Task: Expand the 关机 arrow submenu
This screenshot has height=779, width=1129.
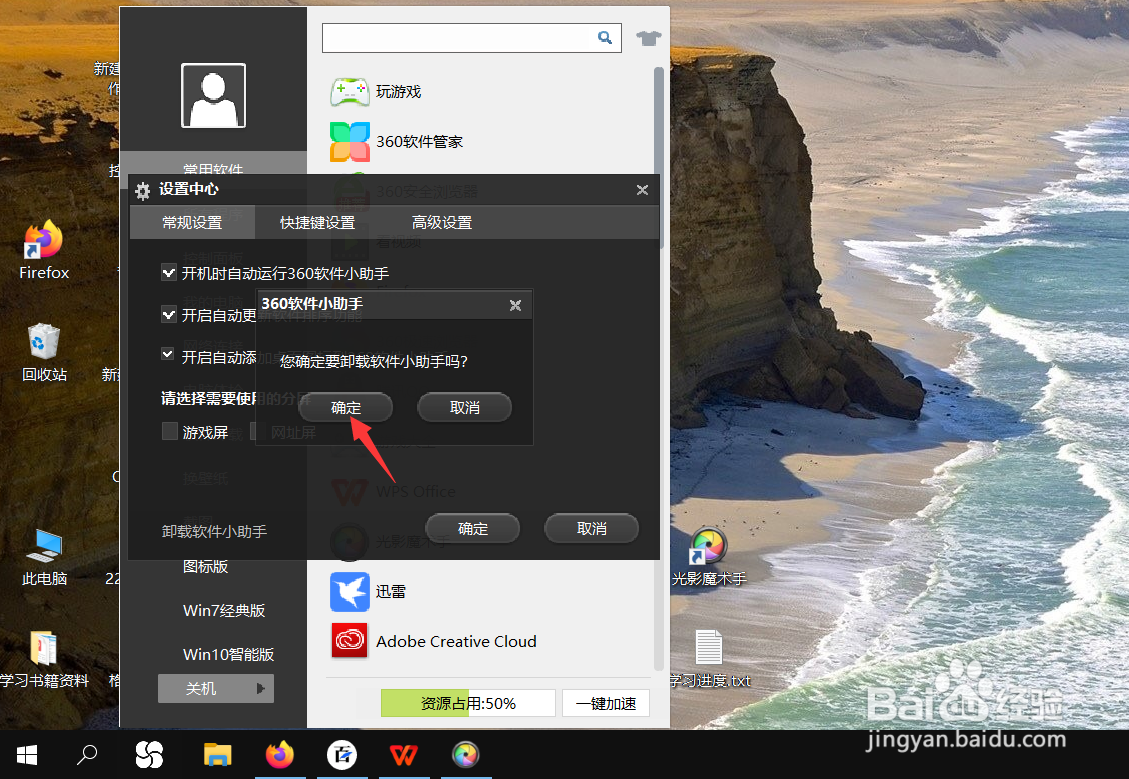Action: [261, 688]
